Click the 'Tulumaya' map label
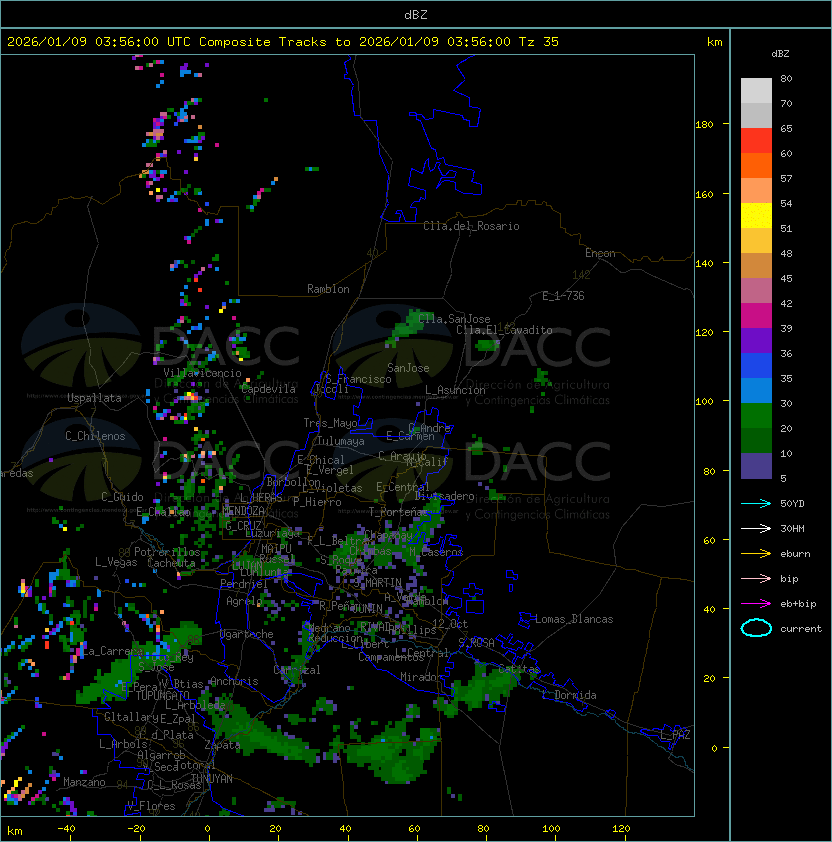Screen dimensions: 832x842 pyautogui.click(x=341, y=441)
